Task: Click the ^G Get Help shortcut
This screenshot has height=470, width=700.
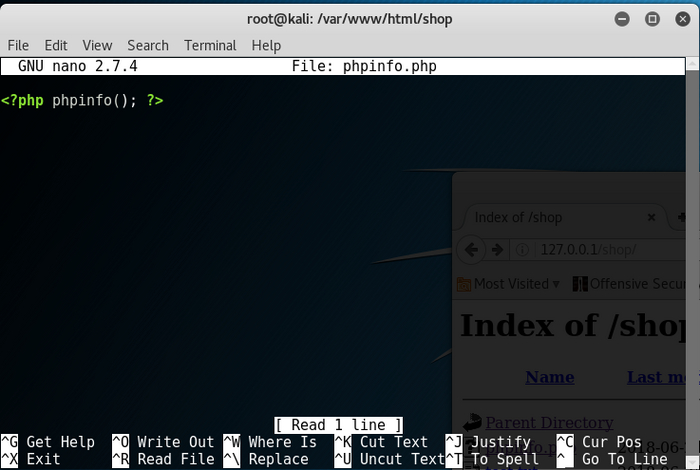Action: click(x=48, y=442)
